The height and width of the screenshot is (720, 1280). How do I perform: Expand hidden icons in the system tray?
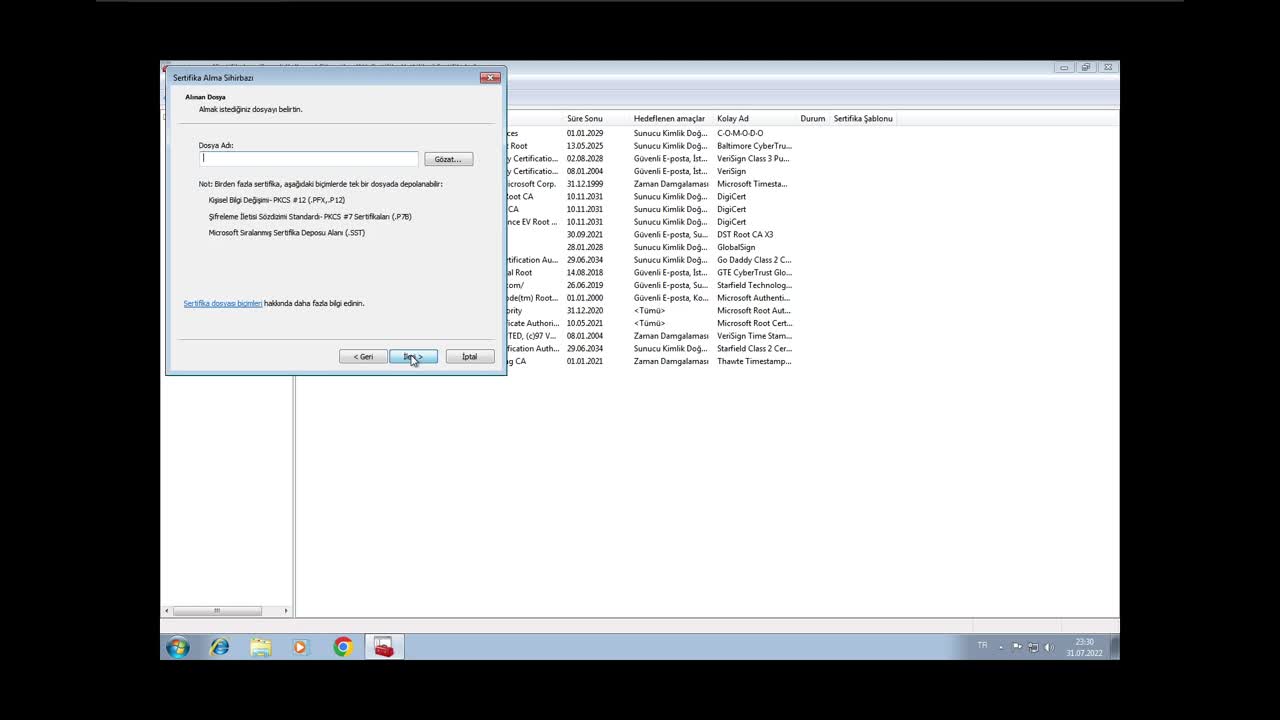(x=1000, y=646)
